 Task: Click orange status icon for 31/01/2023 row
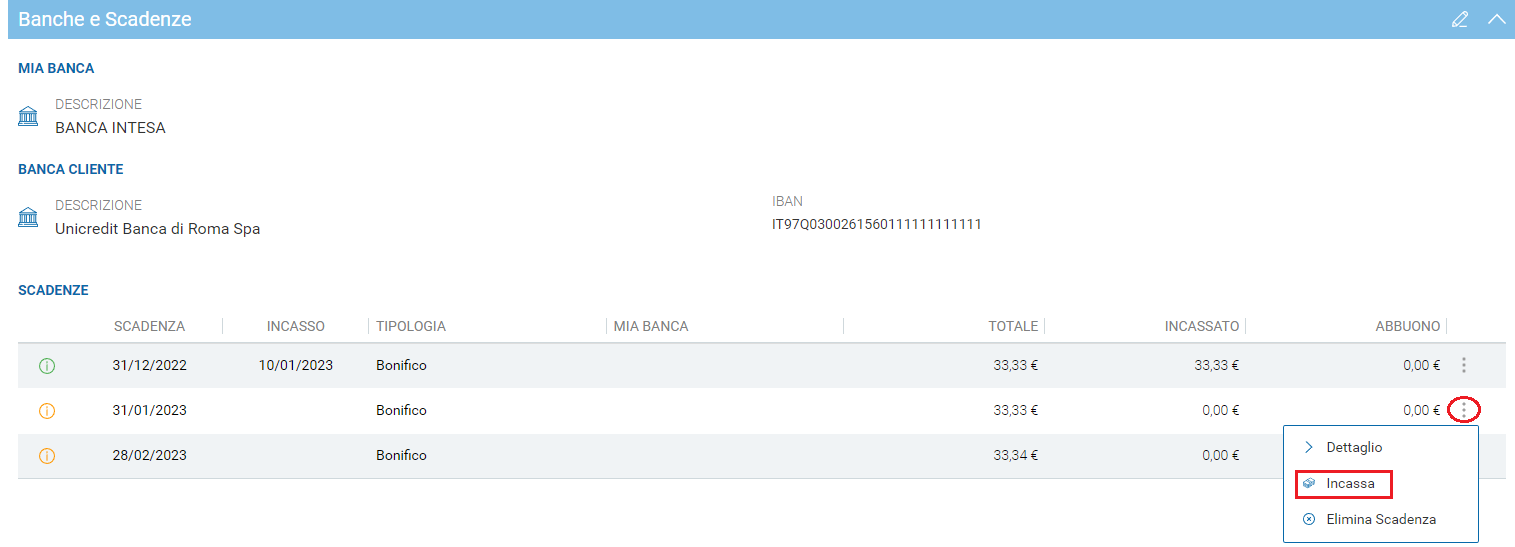click(x=47, y=411)
